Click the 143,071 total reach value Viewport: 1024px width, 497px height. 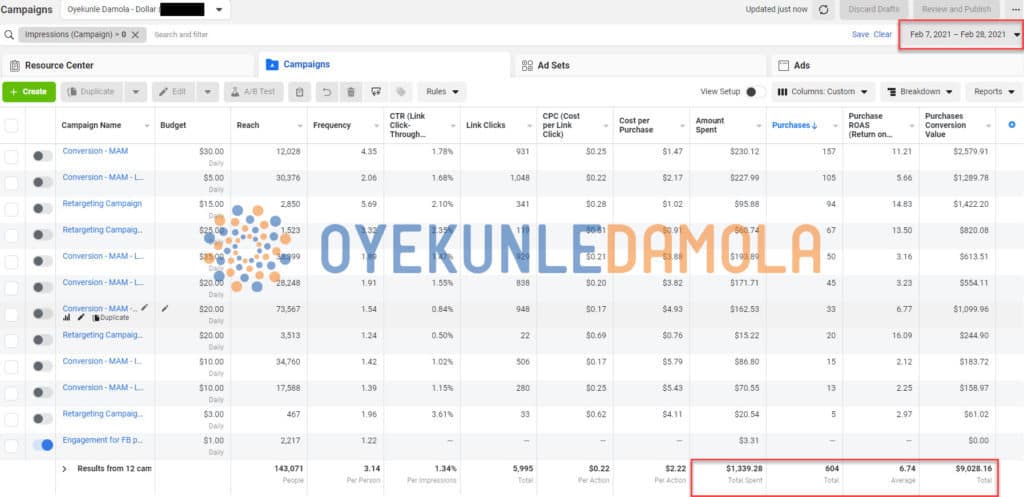[x=287, y=469]
